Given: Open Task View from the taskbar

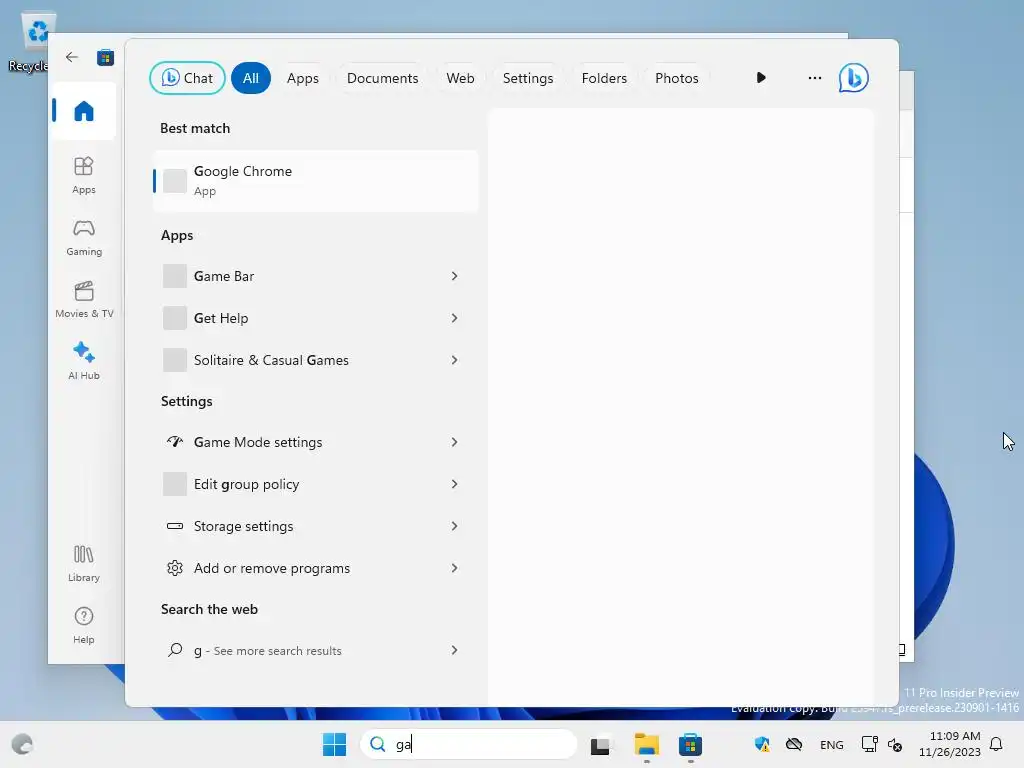Looking at the screenshot, I should pos(601,745).
